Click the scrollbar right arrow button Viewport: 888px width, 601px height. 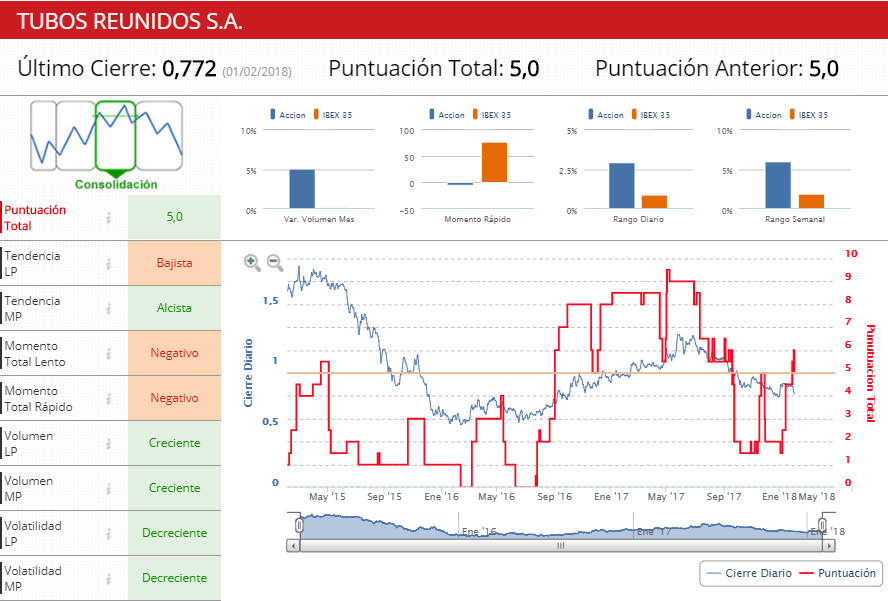(829, 546)
